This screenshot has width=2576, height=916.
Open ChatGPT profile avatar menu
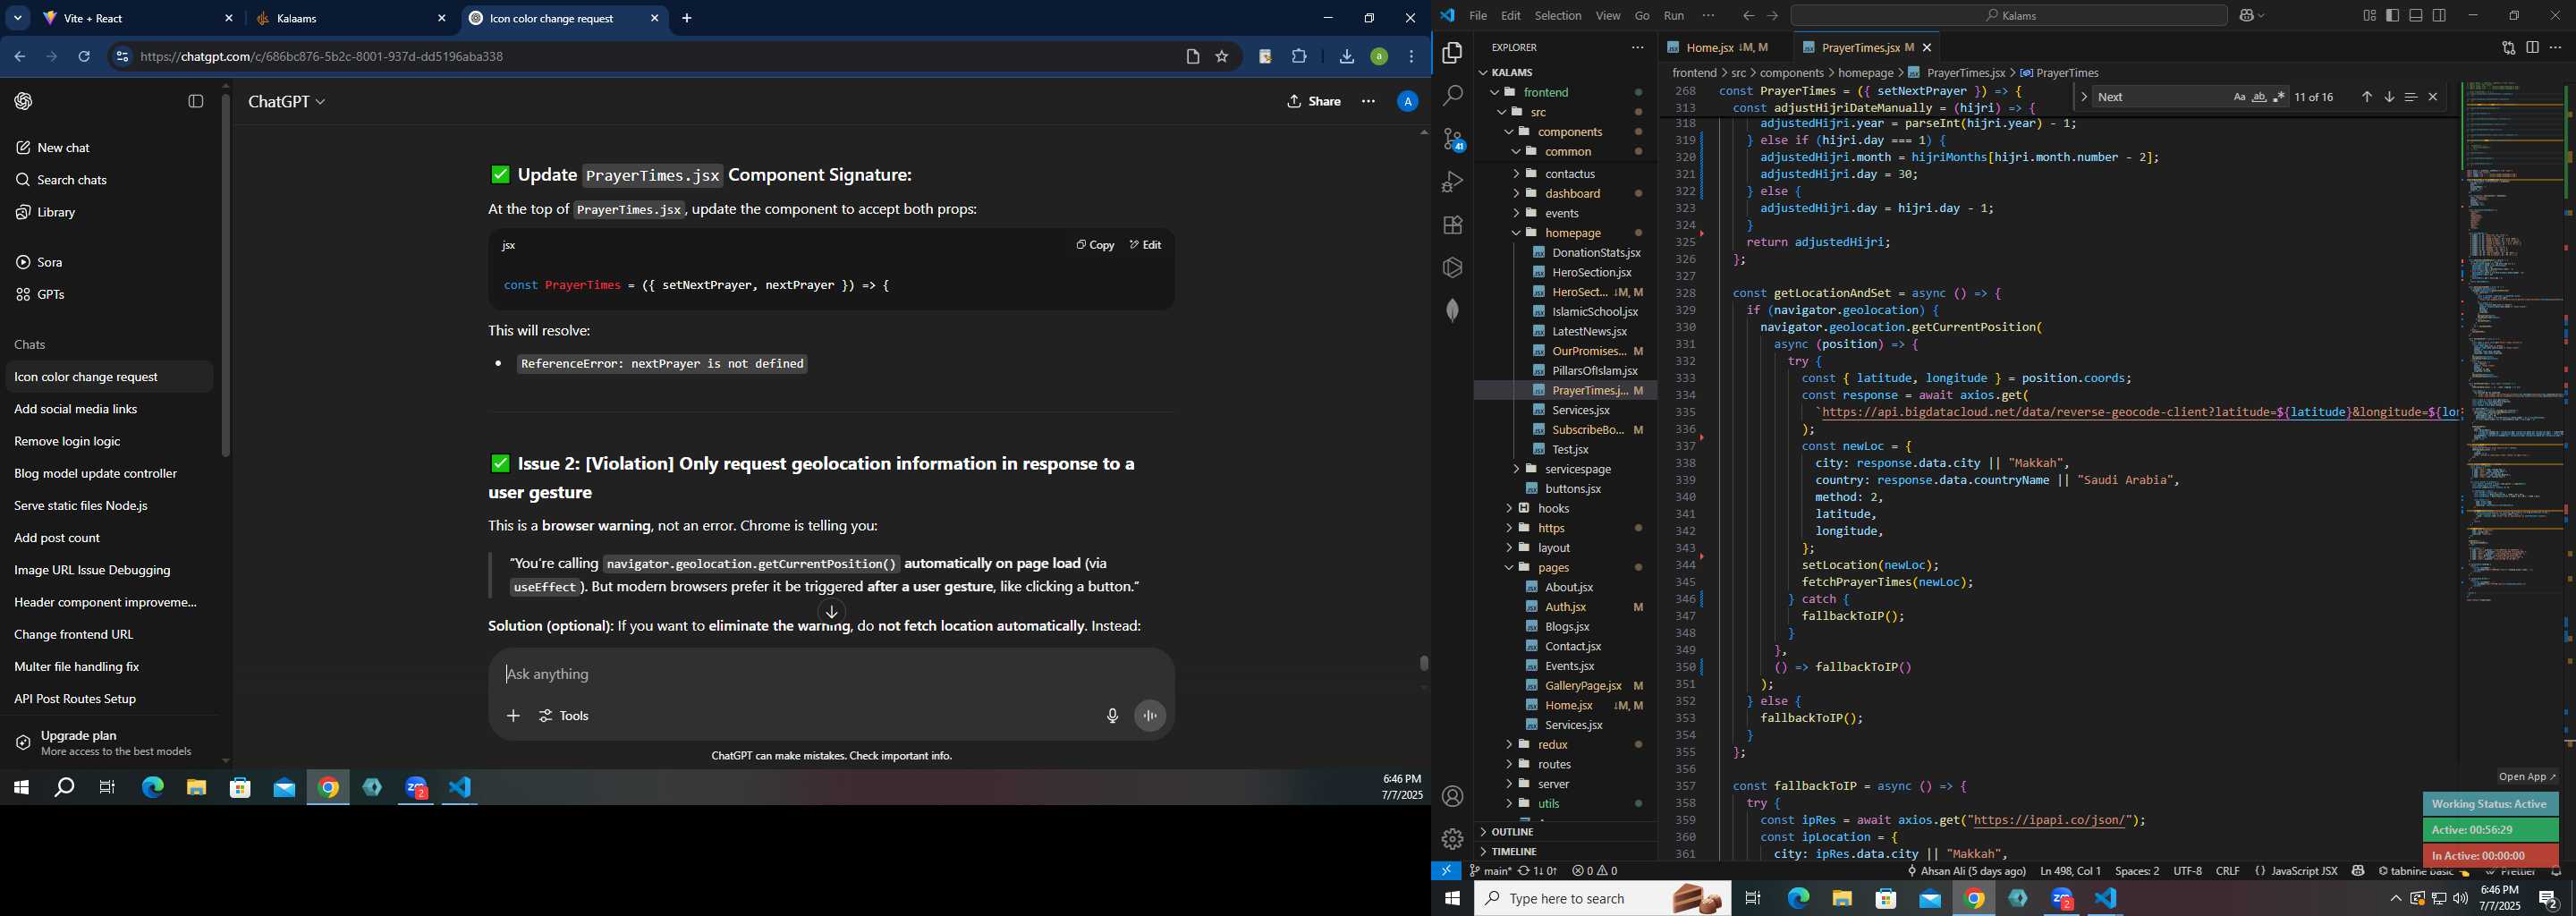1407,101
